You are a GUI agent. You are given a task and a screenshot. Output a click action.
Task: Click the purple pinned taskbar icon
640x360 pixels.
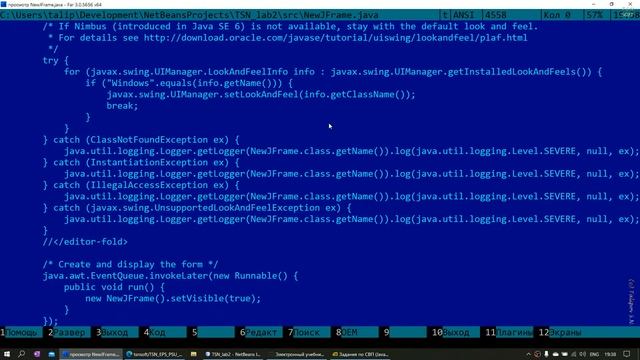tap(37, 354)
